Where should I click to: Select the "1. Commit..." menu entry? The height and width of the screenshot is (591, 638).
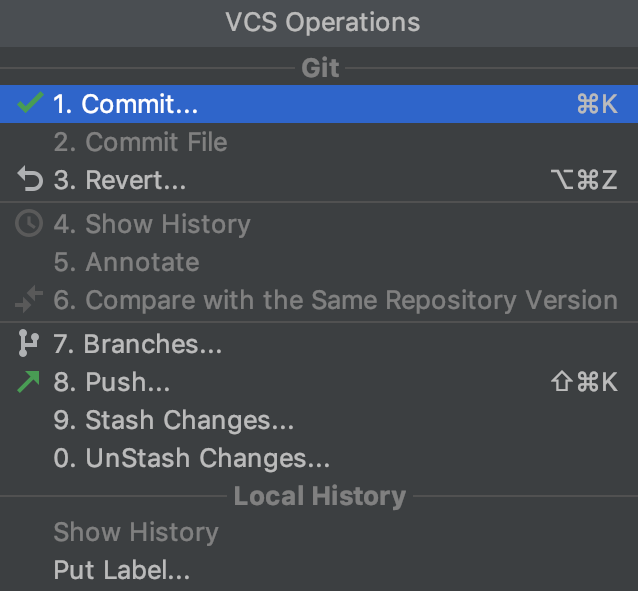click(126, 104)
